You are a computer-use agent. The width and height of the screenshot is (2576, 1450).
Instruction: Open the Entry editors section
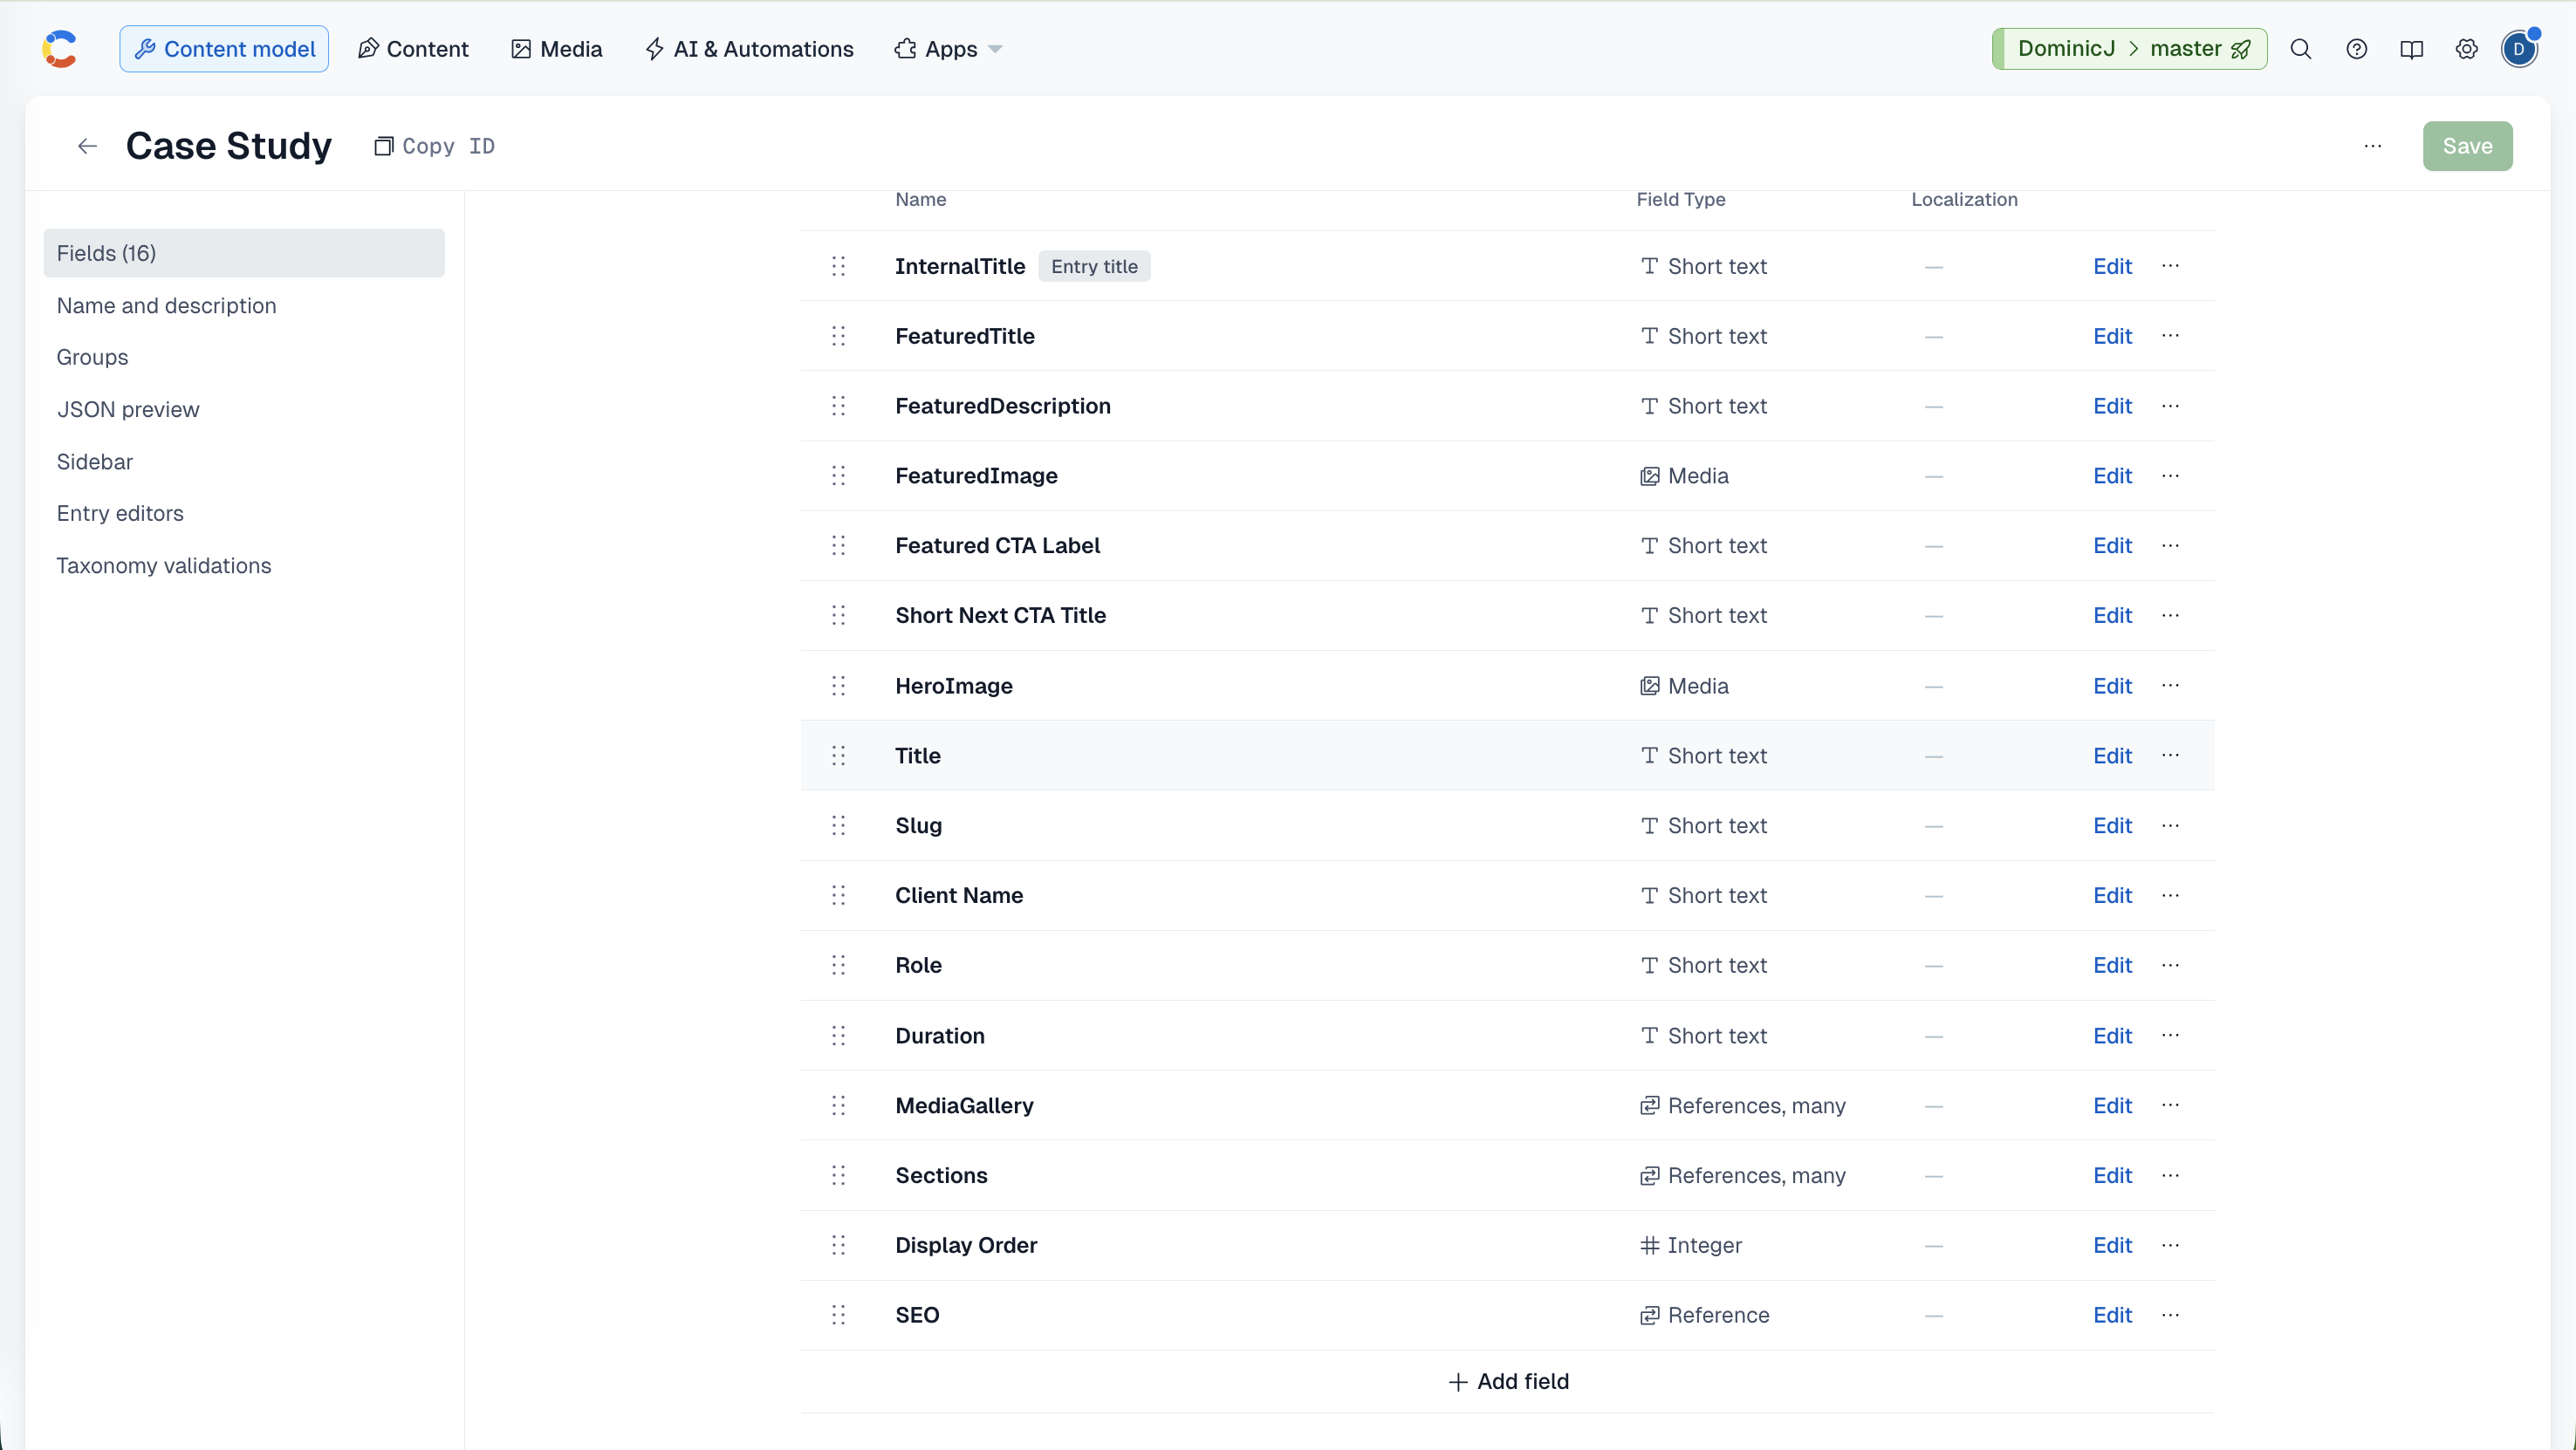point(120,514)
